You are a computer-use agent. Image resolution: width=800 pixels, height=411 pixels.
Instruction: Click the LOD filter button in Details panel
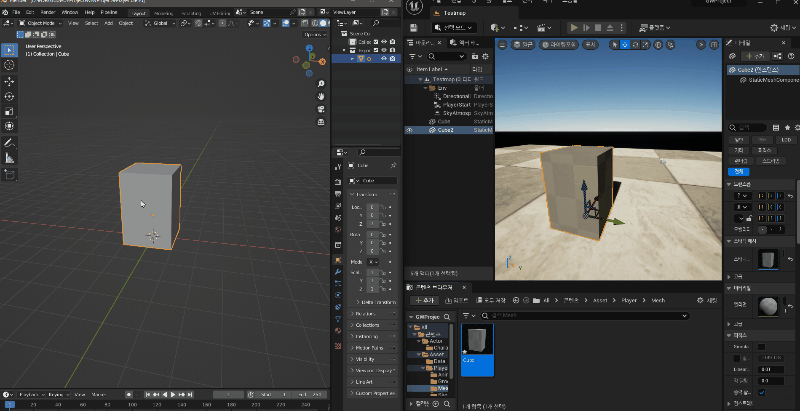(786, 140)
